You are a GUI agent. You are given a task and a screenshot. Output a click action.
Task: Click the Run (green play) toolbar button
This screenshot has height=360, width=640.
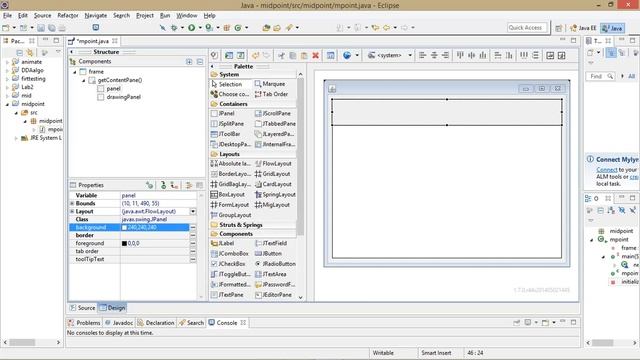point(191,28)
